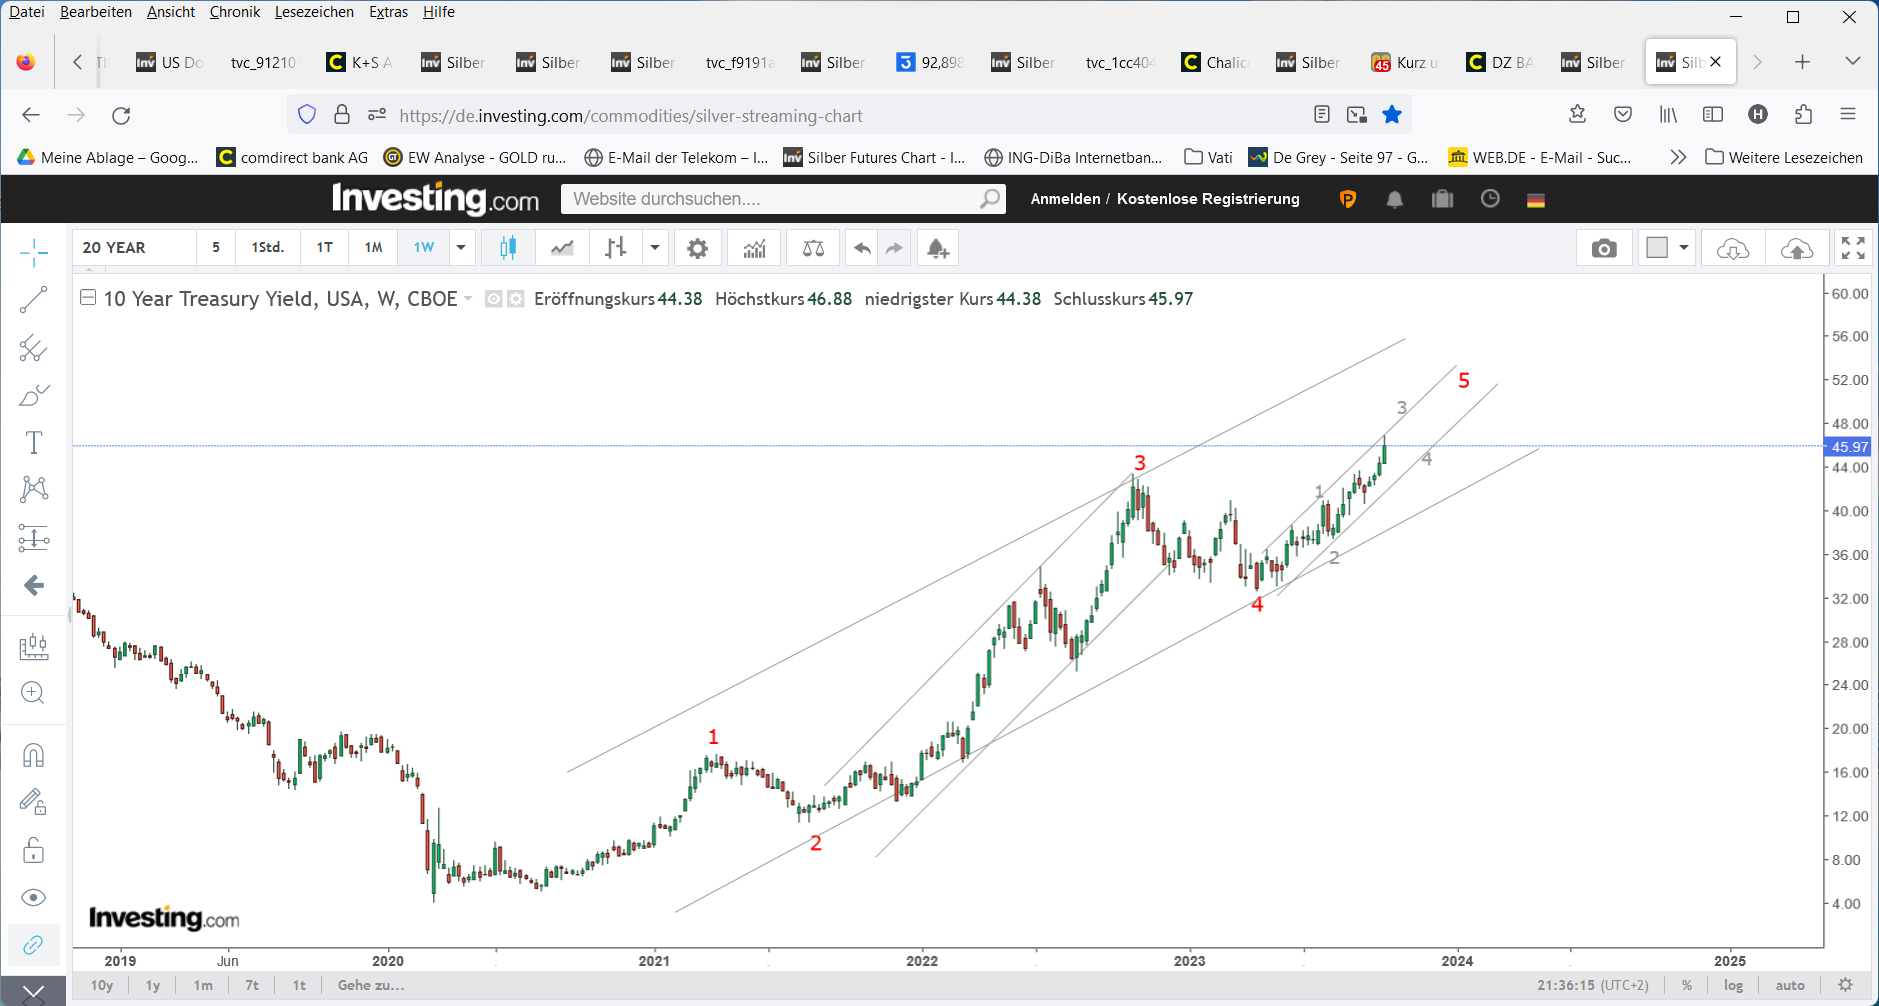Click the Website durchsuchen search field
The width and height of the screenshot is (1879, 1006).
click(x=770, y=199)
